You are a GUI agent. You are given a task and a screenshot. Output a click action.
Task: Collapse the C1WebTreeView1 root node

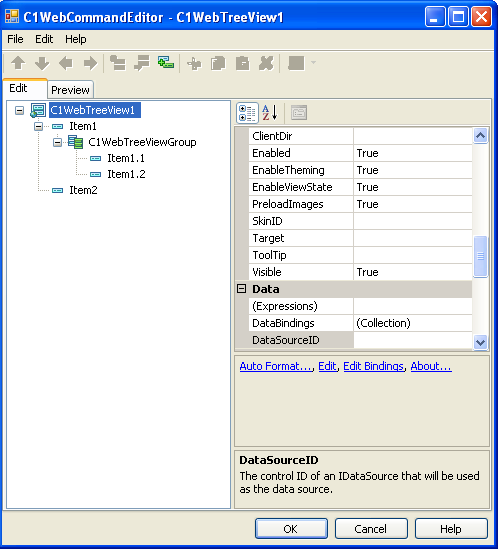pyautogui.click(x=20, y=111)
